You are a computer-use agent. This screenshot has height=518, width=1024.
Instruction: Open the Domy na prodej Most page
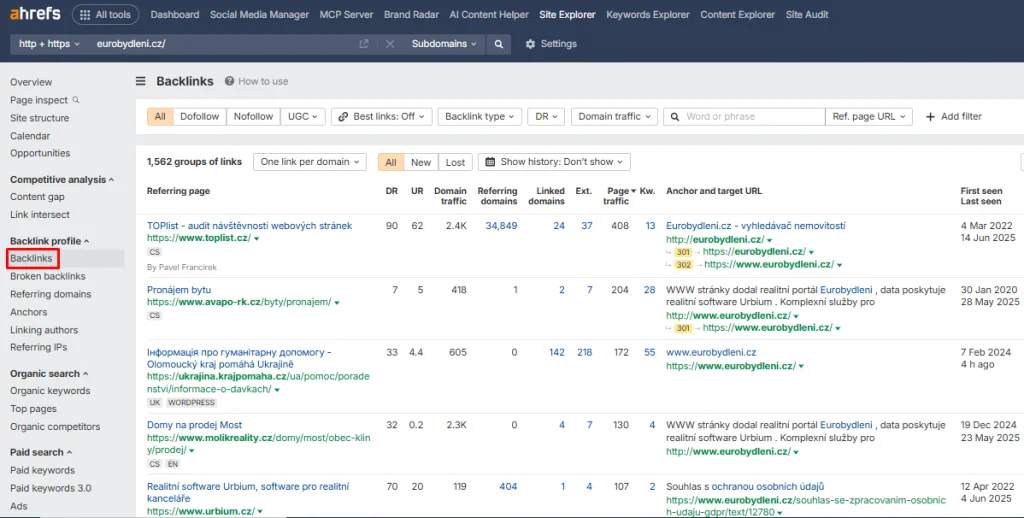pyautogui.click(x=195, y=425)
